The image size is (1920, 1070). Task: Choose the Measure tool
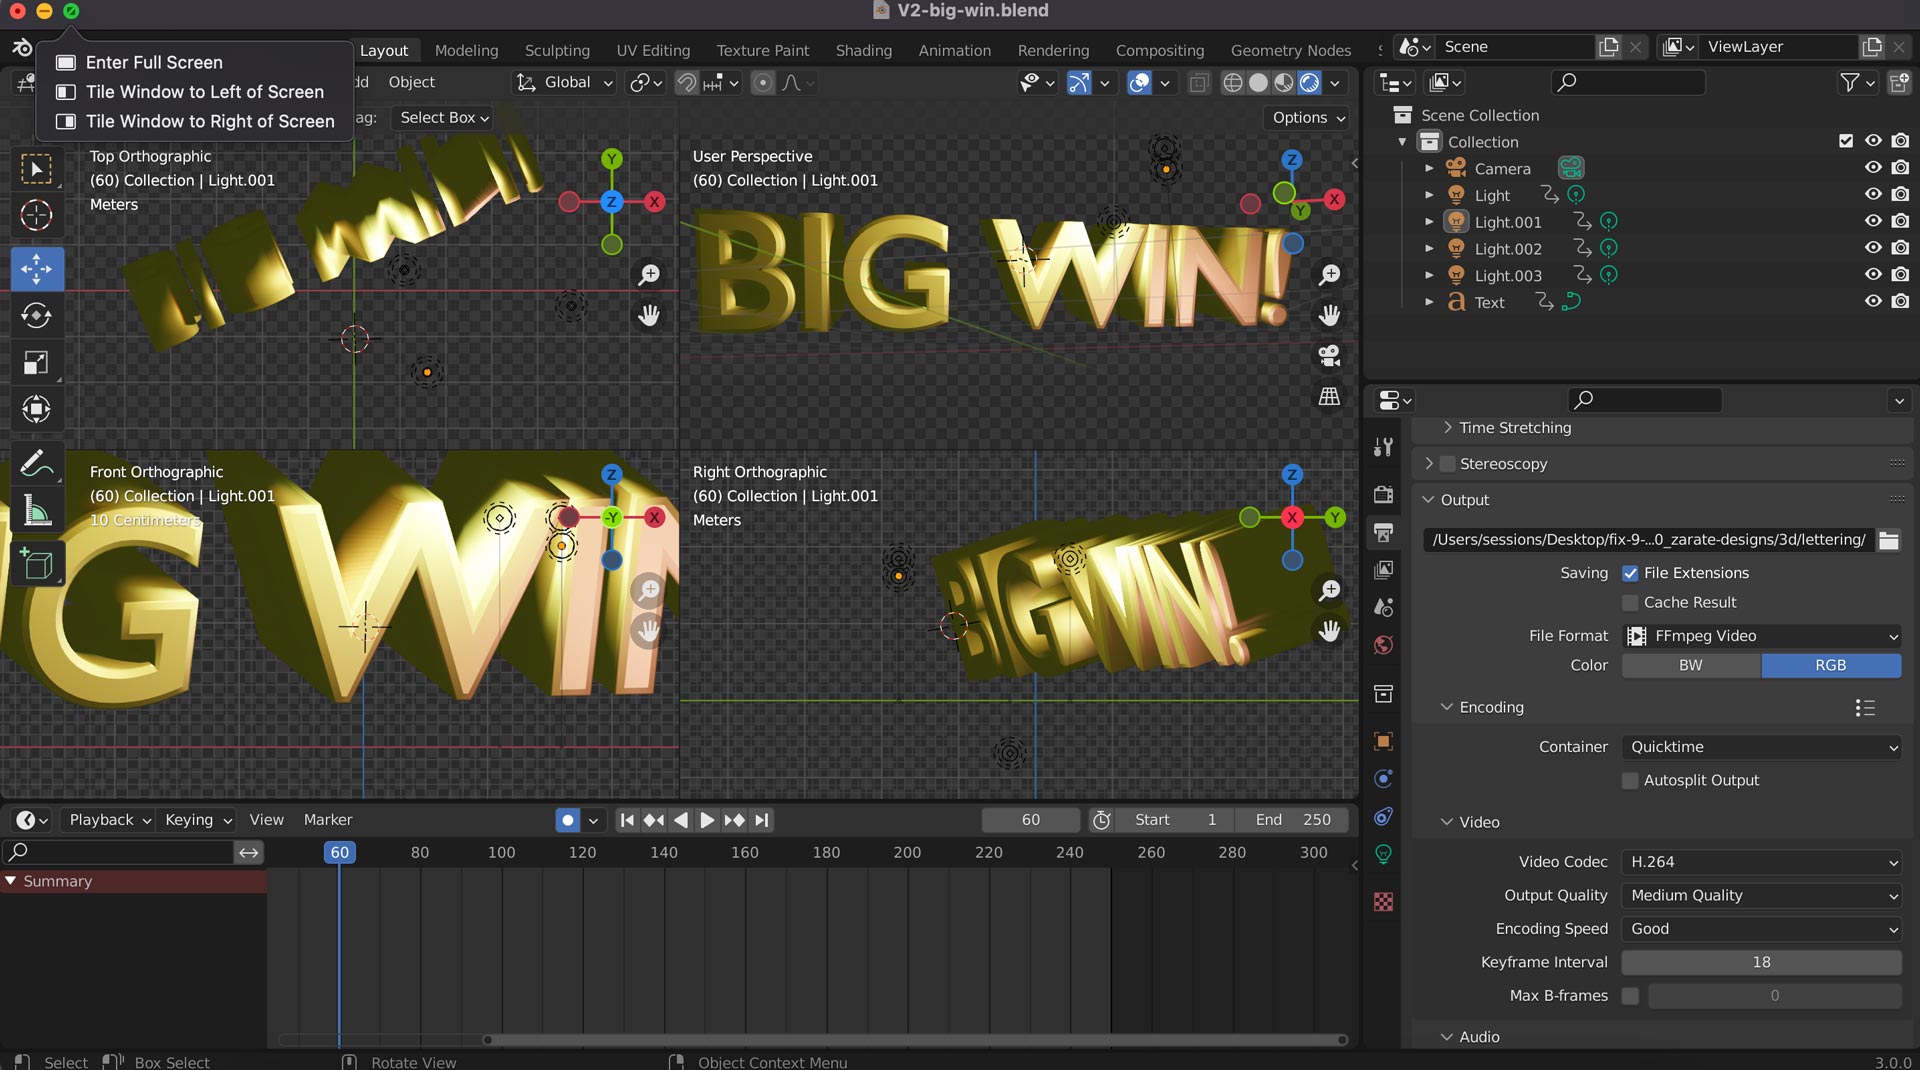[37, 512]
